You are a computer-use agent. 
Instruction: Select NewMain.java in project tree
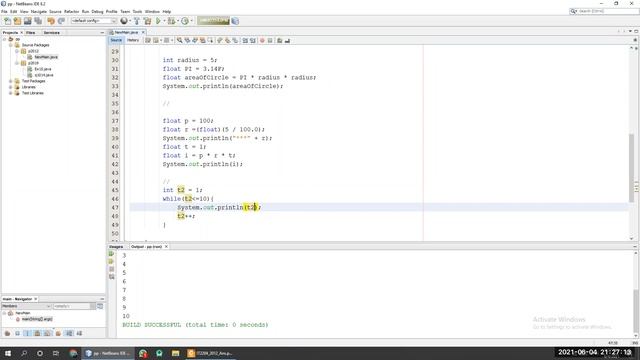click(x=46, y=57)
